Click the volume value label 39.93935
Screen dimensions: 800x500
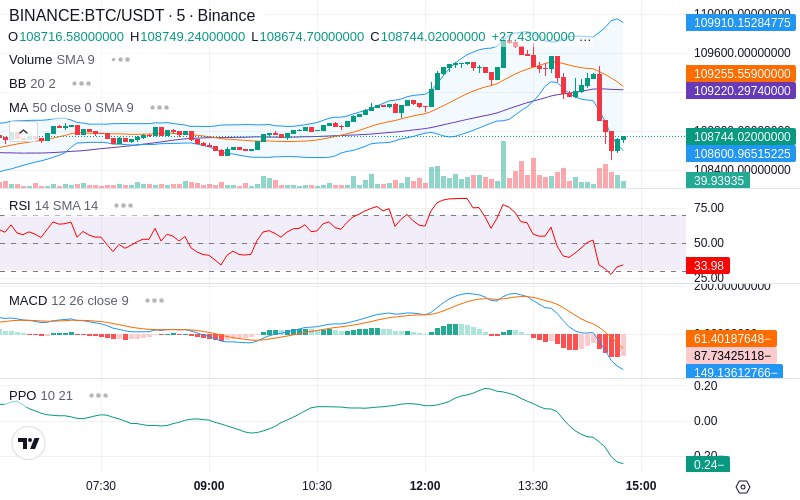pyautogui.click(x=718, y=180)
